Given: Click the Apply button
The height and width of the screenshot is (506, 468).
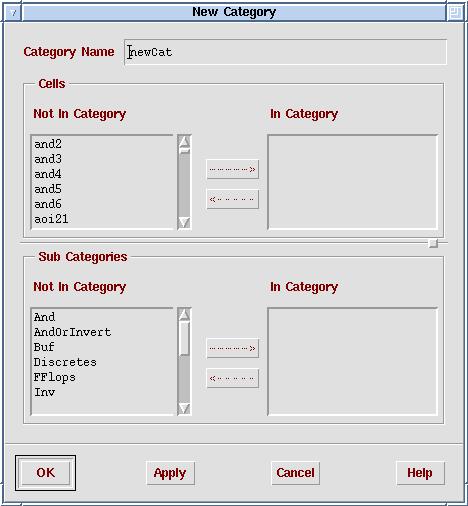Looking at the screenshot, I should click(x=170, y=473).
